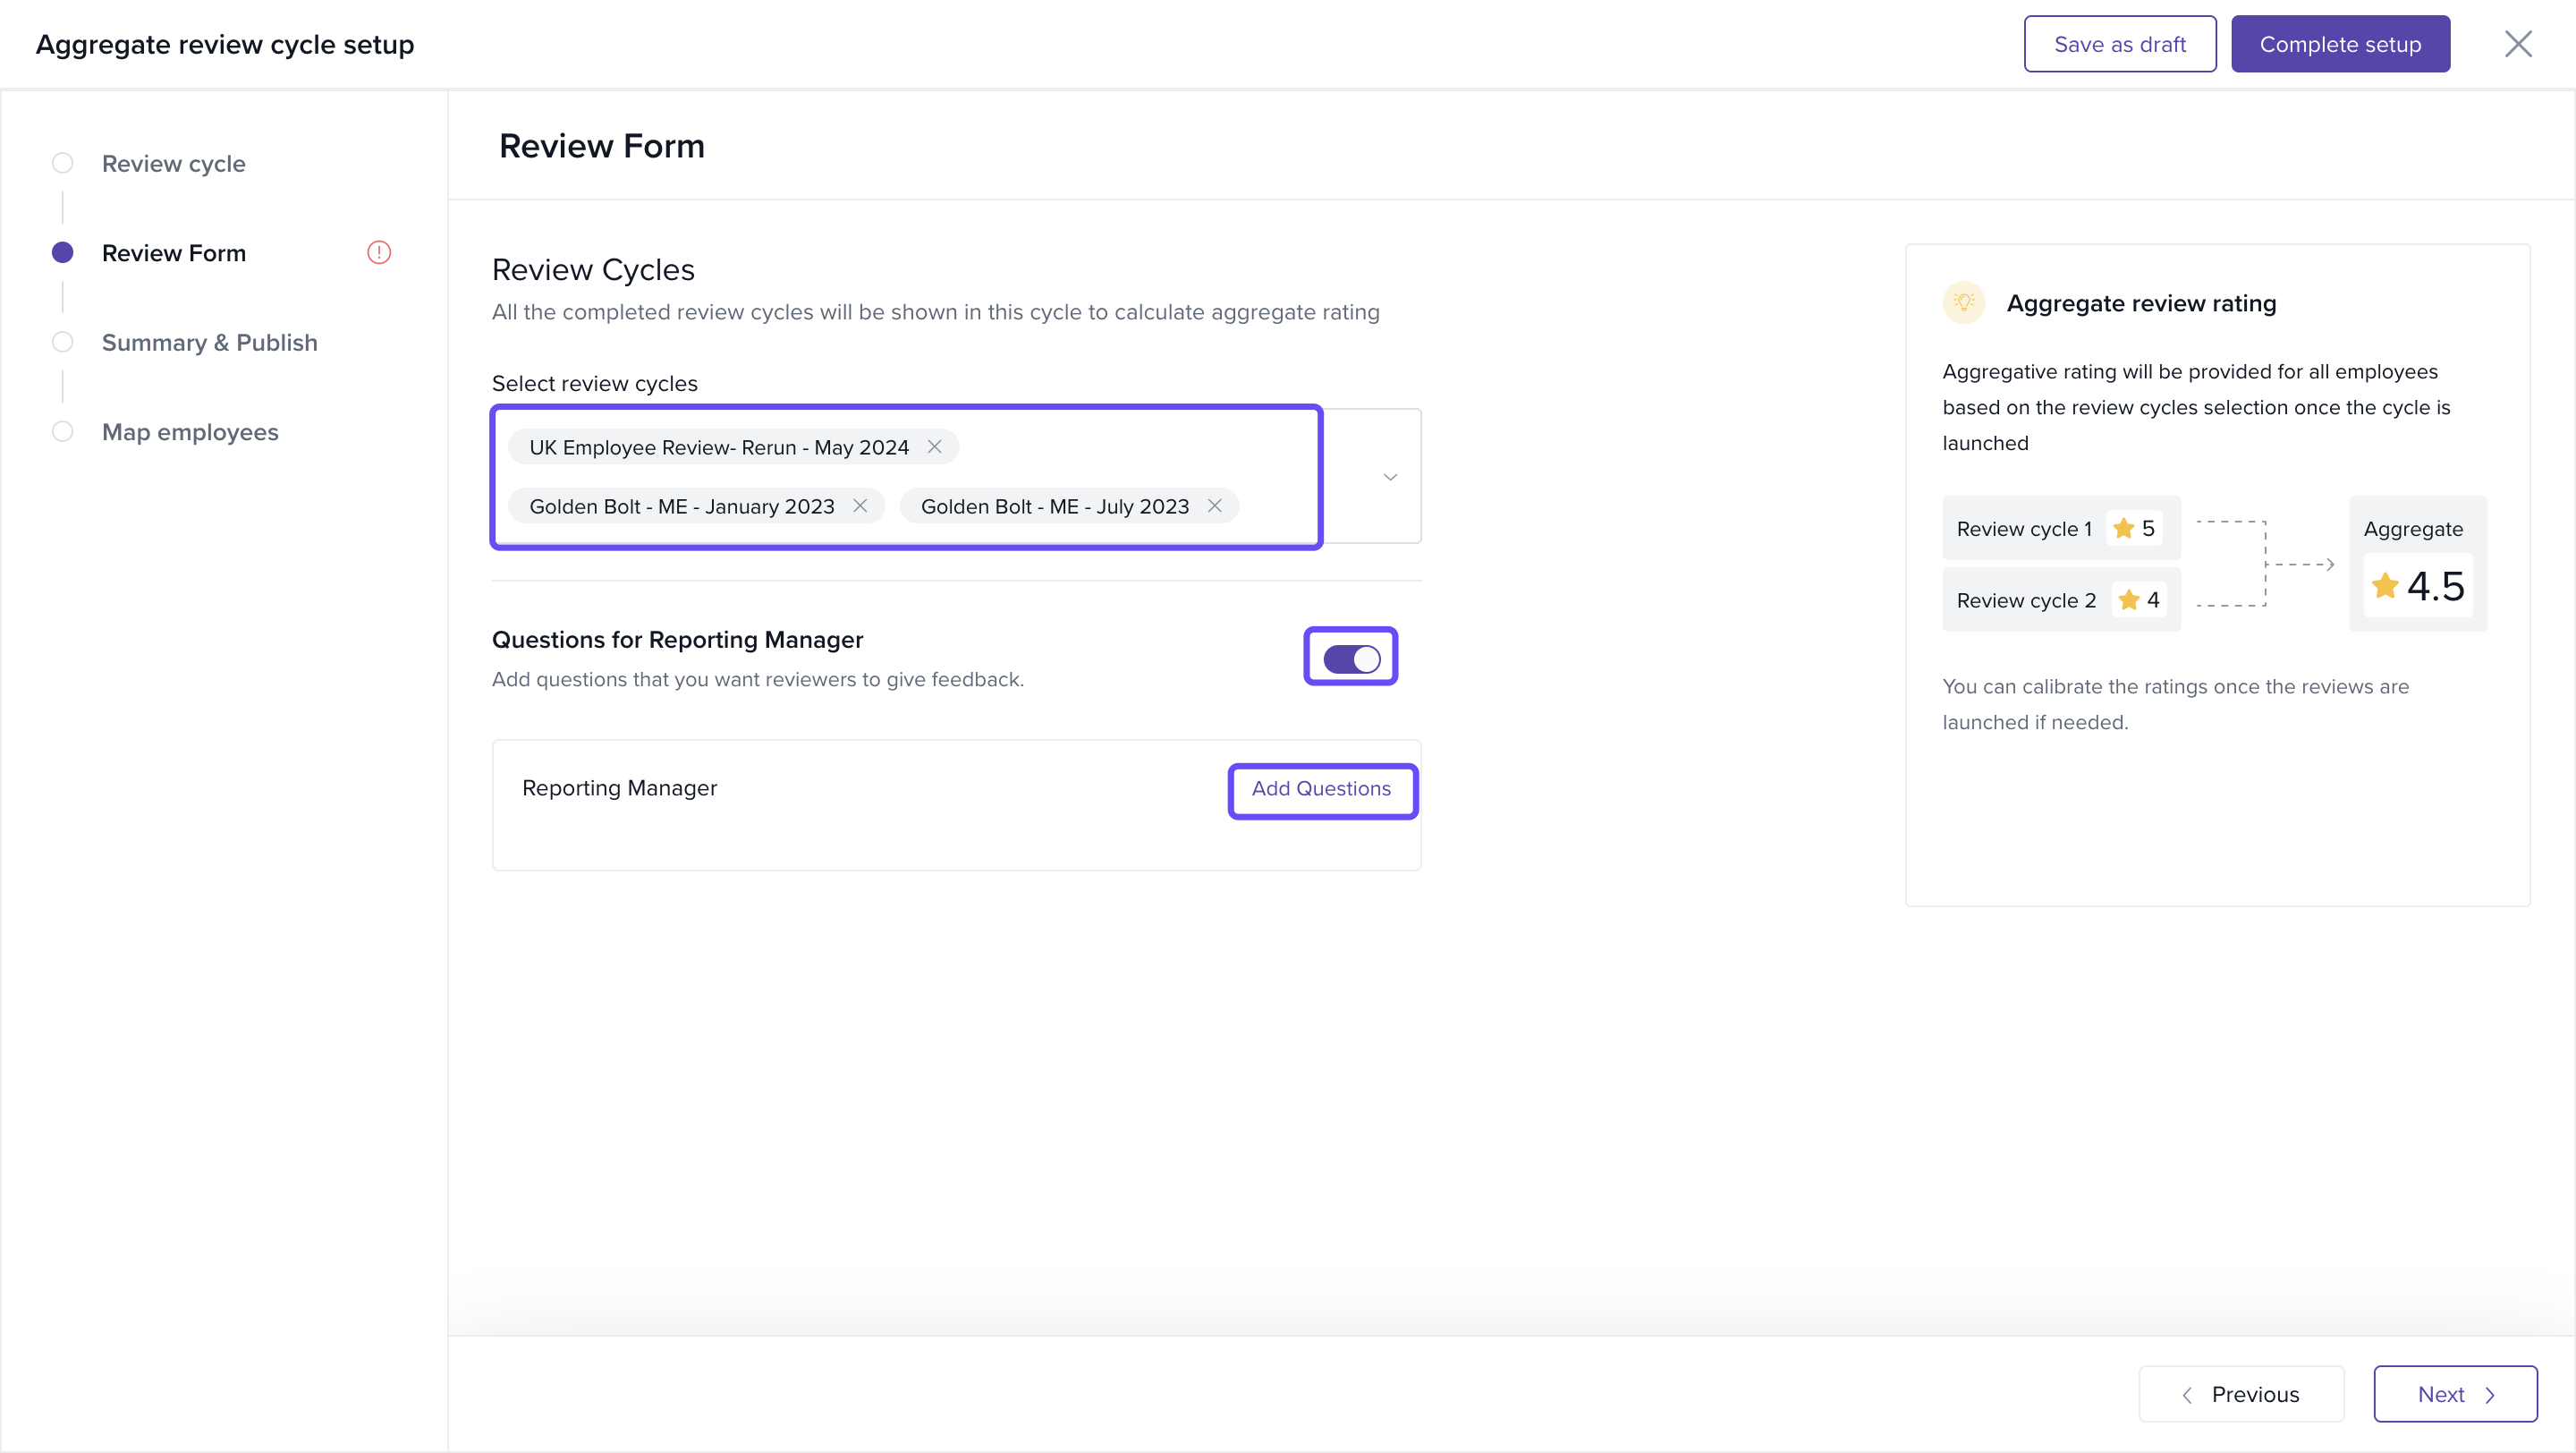This screenshot has width=2576, height=1453.
Task: Click Save as draft
Action: pos(2119,44)
